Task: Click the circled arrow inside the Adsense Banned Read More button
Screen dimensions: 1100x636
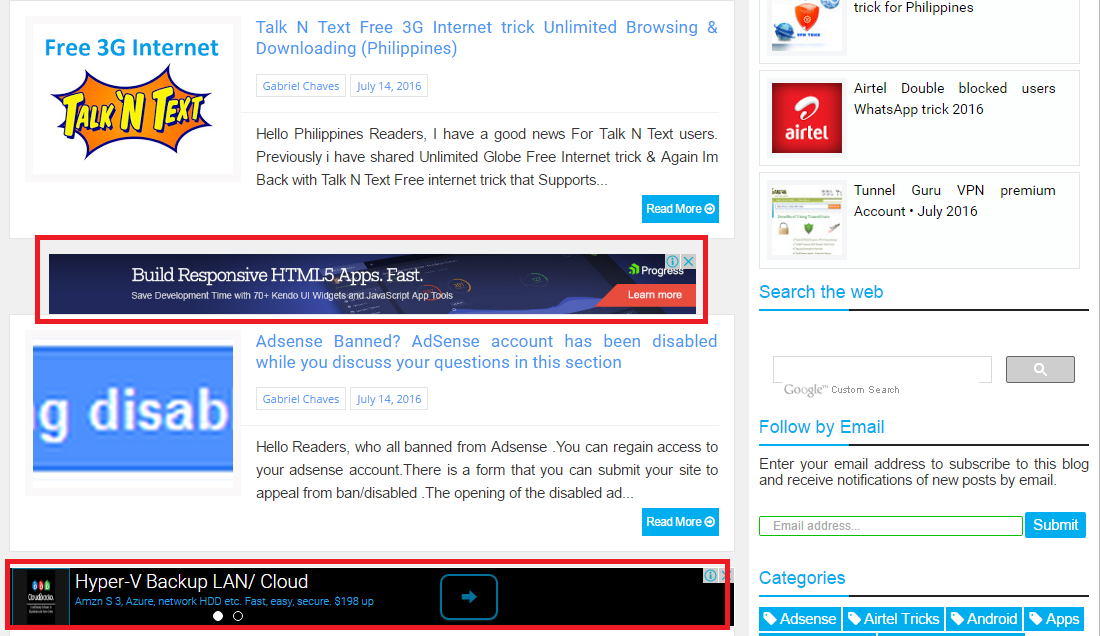Action: click(x=710, y=522)
